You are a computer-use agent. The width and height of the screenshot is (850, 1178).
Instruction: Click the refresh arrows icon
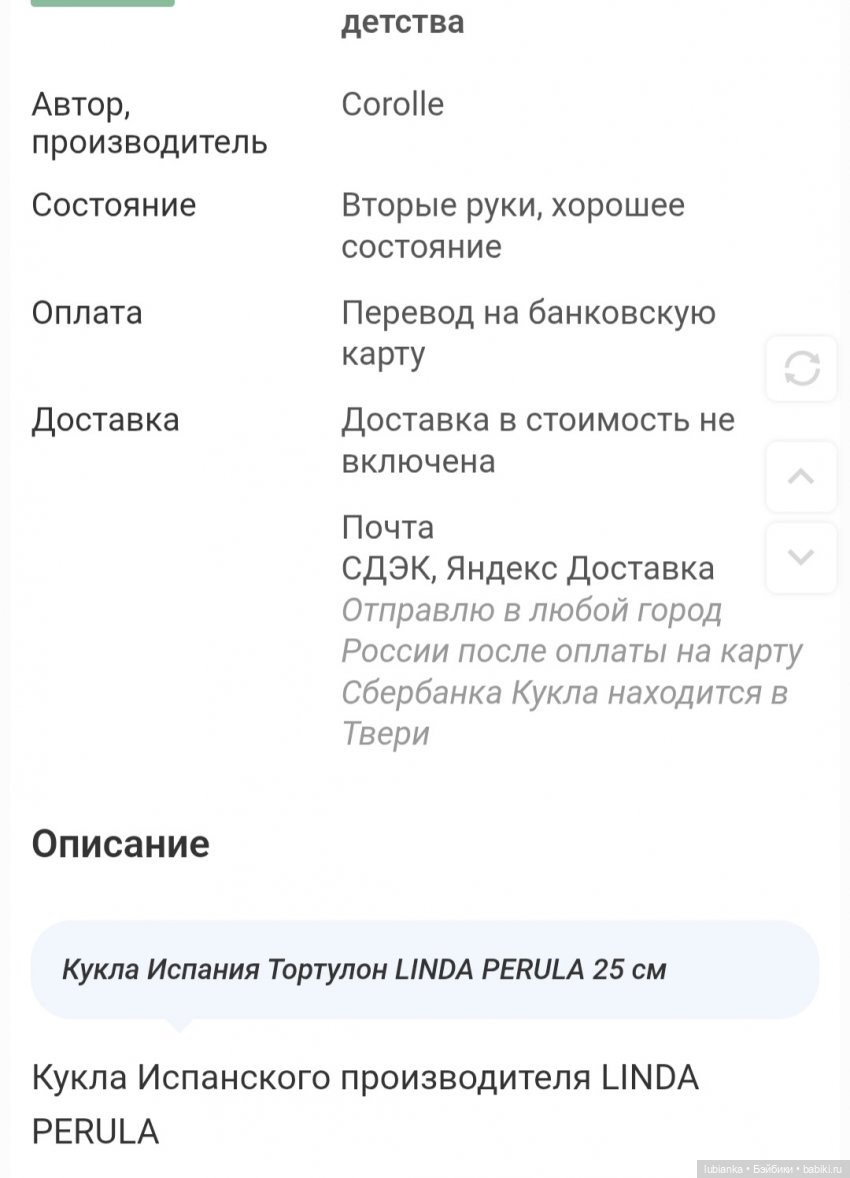coord(801,369)
